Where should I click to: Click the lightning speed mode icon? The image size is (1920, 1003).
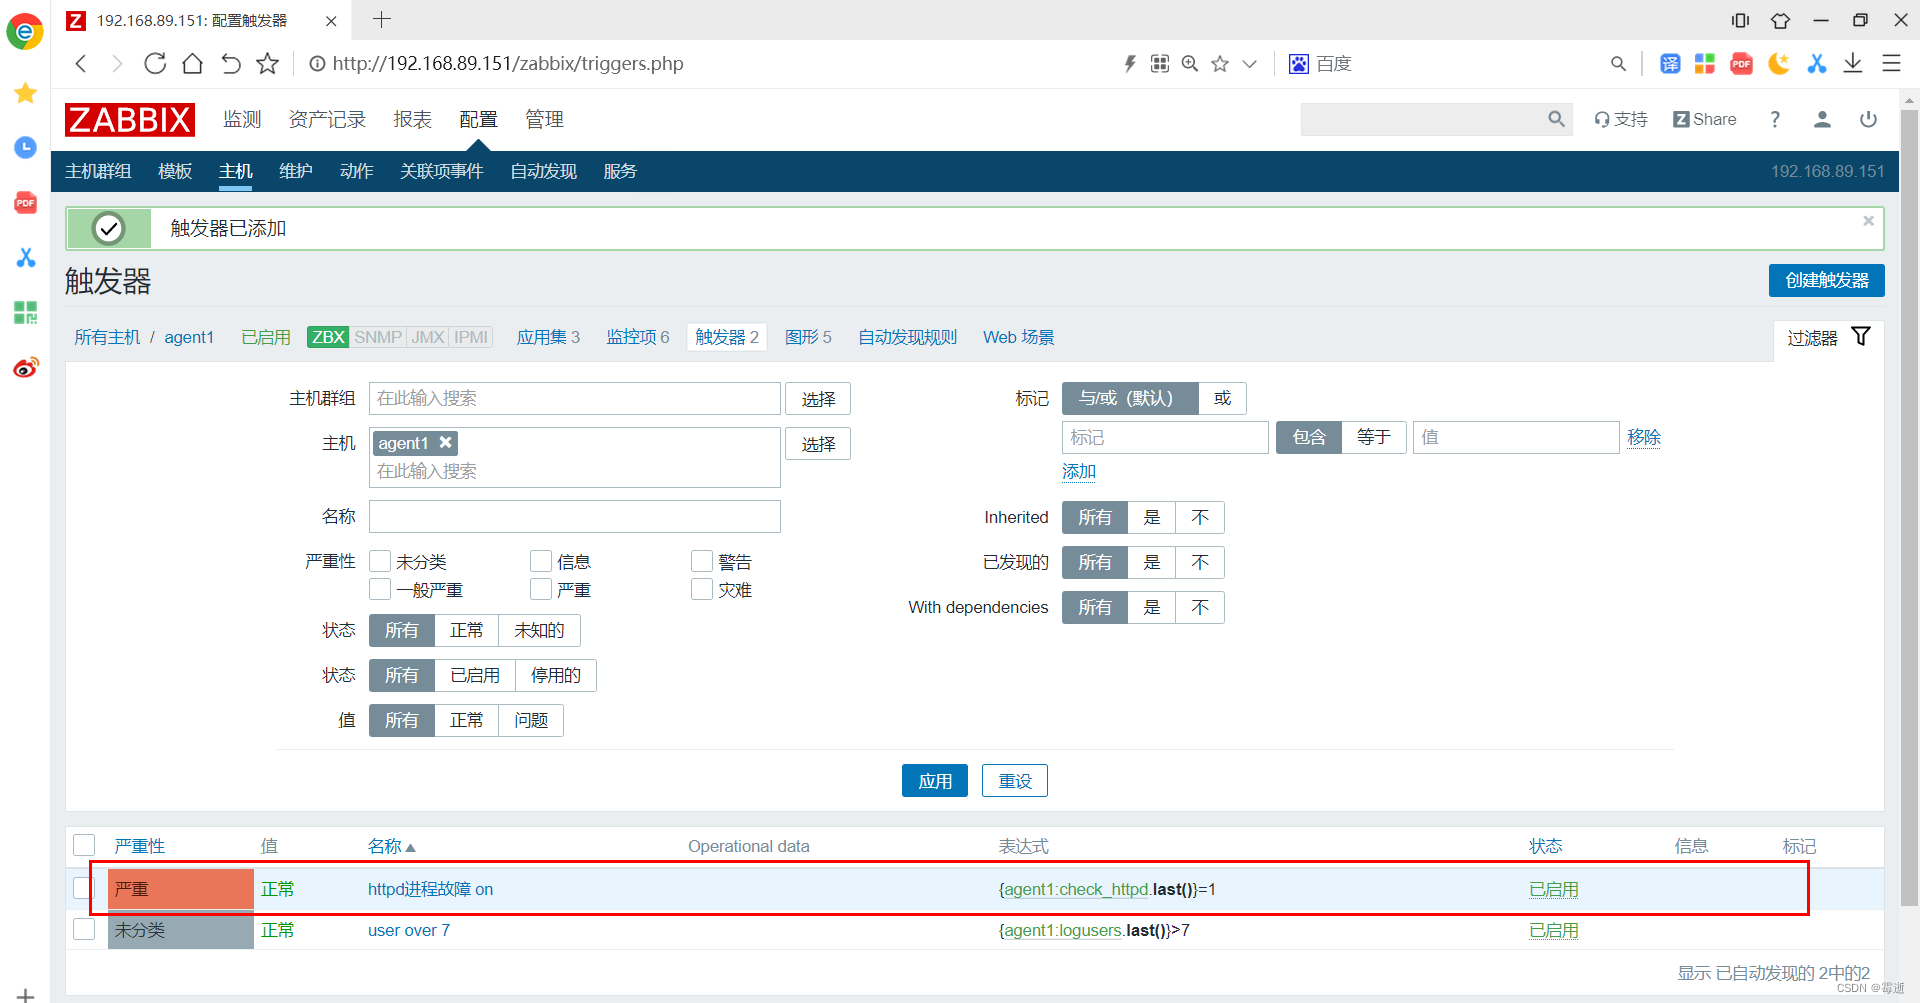tap(1130, 64)
